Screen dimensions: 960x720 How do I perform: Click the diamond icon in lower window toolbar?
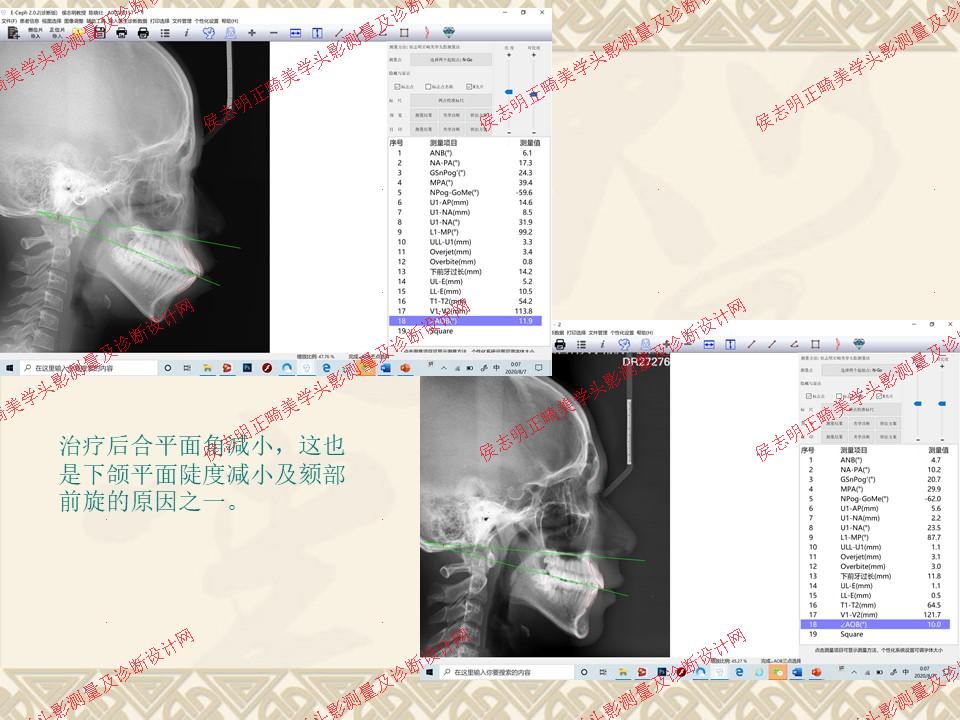pyautogui.click(x=860, y=345)
